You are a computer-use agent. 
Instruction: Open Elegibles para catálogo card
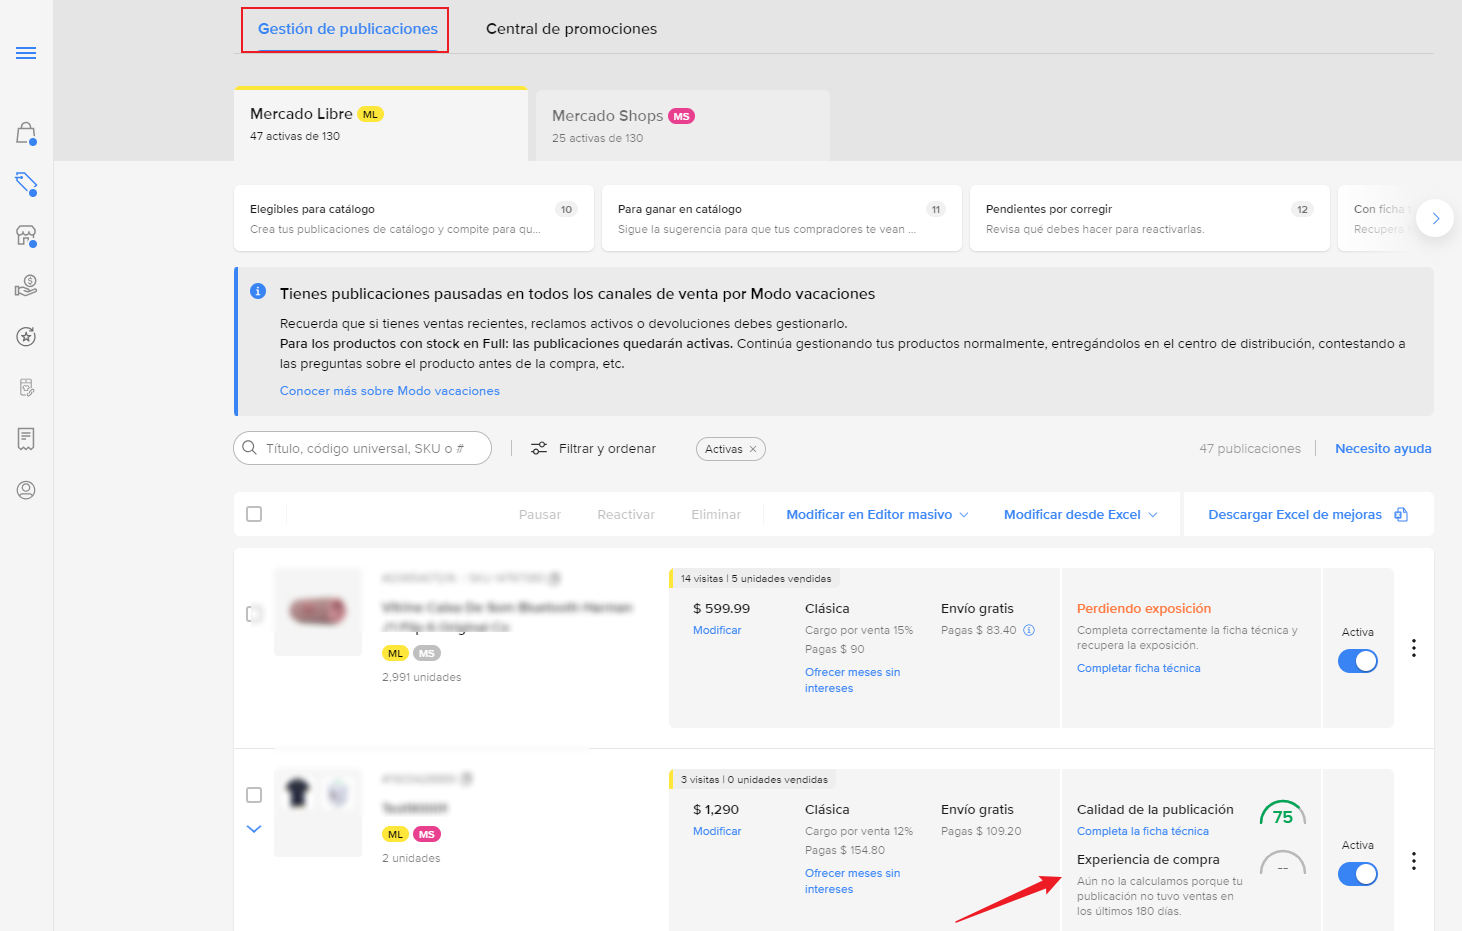click(414, 218)
